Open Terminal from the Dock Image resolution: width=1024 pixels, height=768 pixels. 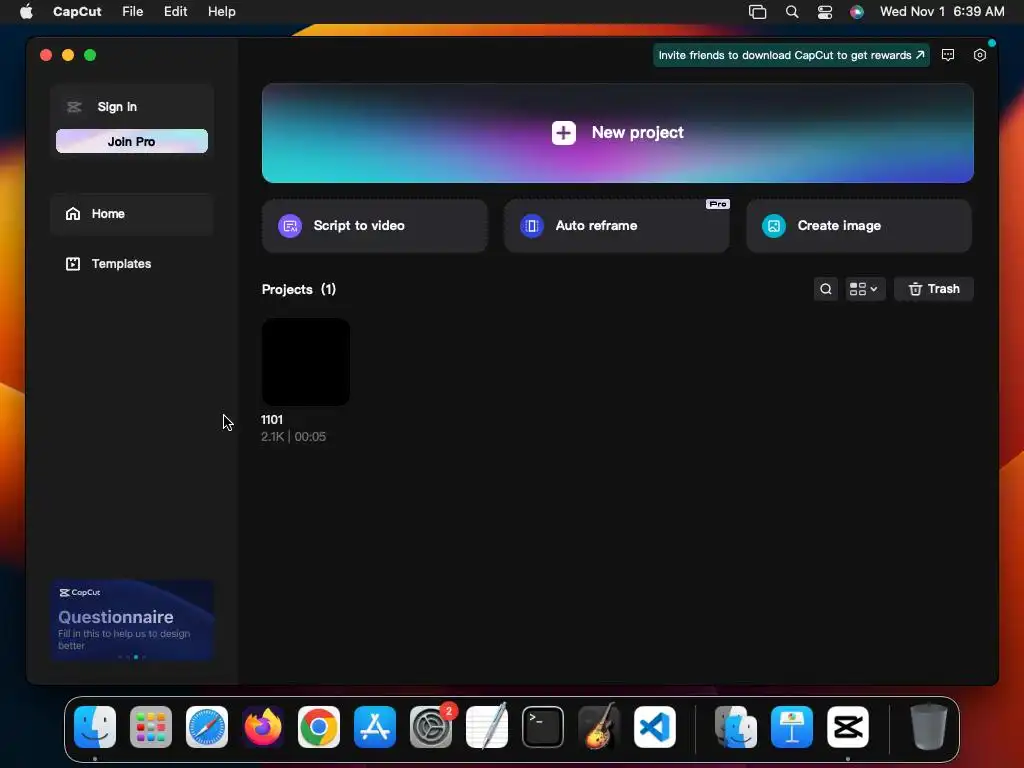click(543, 727)
